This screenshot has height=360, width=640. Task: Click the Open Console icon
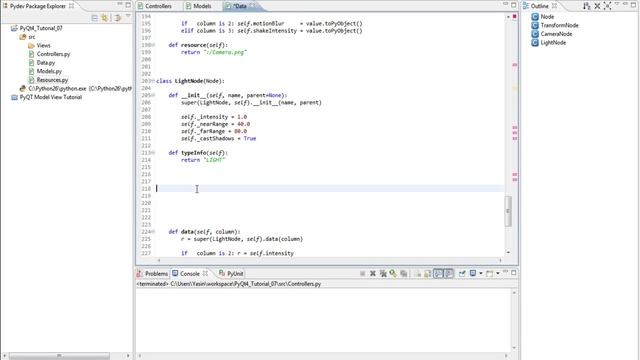[489, 273]
